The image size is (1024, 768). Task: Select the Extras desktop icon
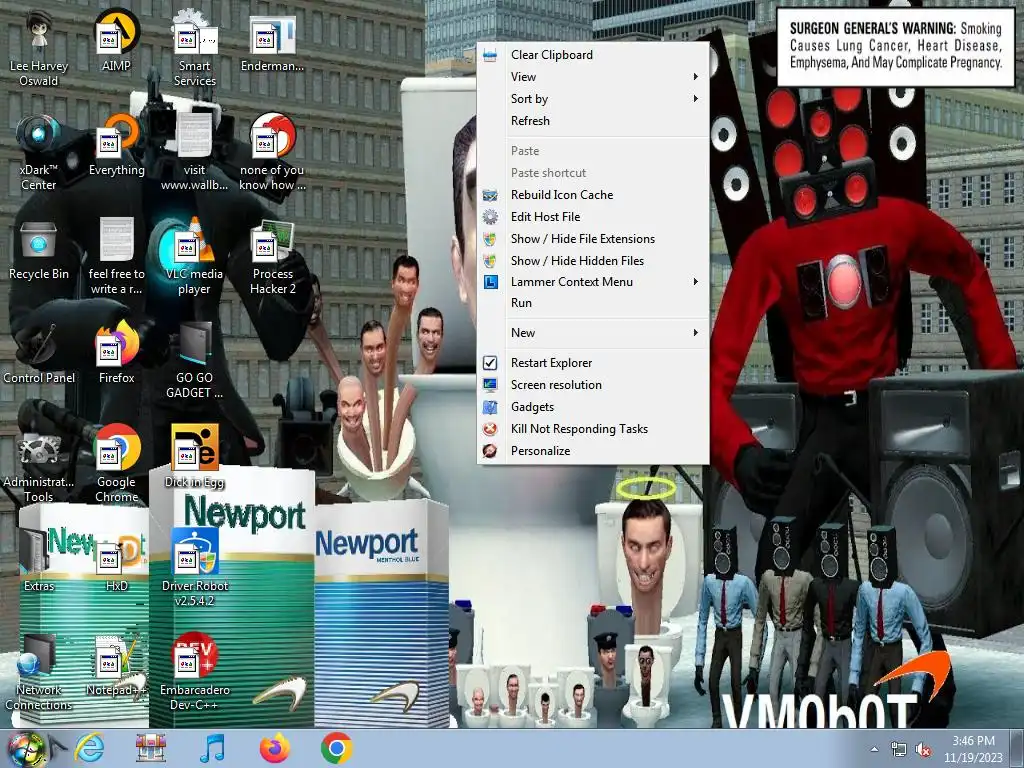tap(39, 560)
